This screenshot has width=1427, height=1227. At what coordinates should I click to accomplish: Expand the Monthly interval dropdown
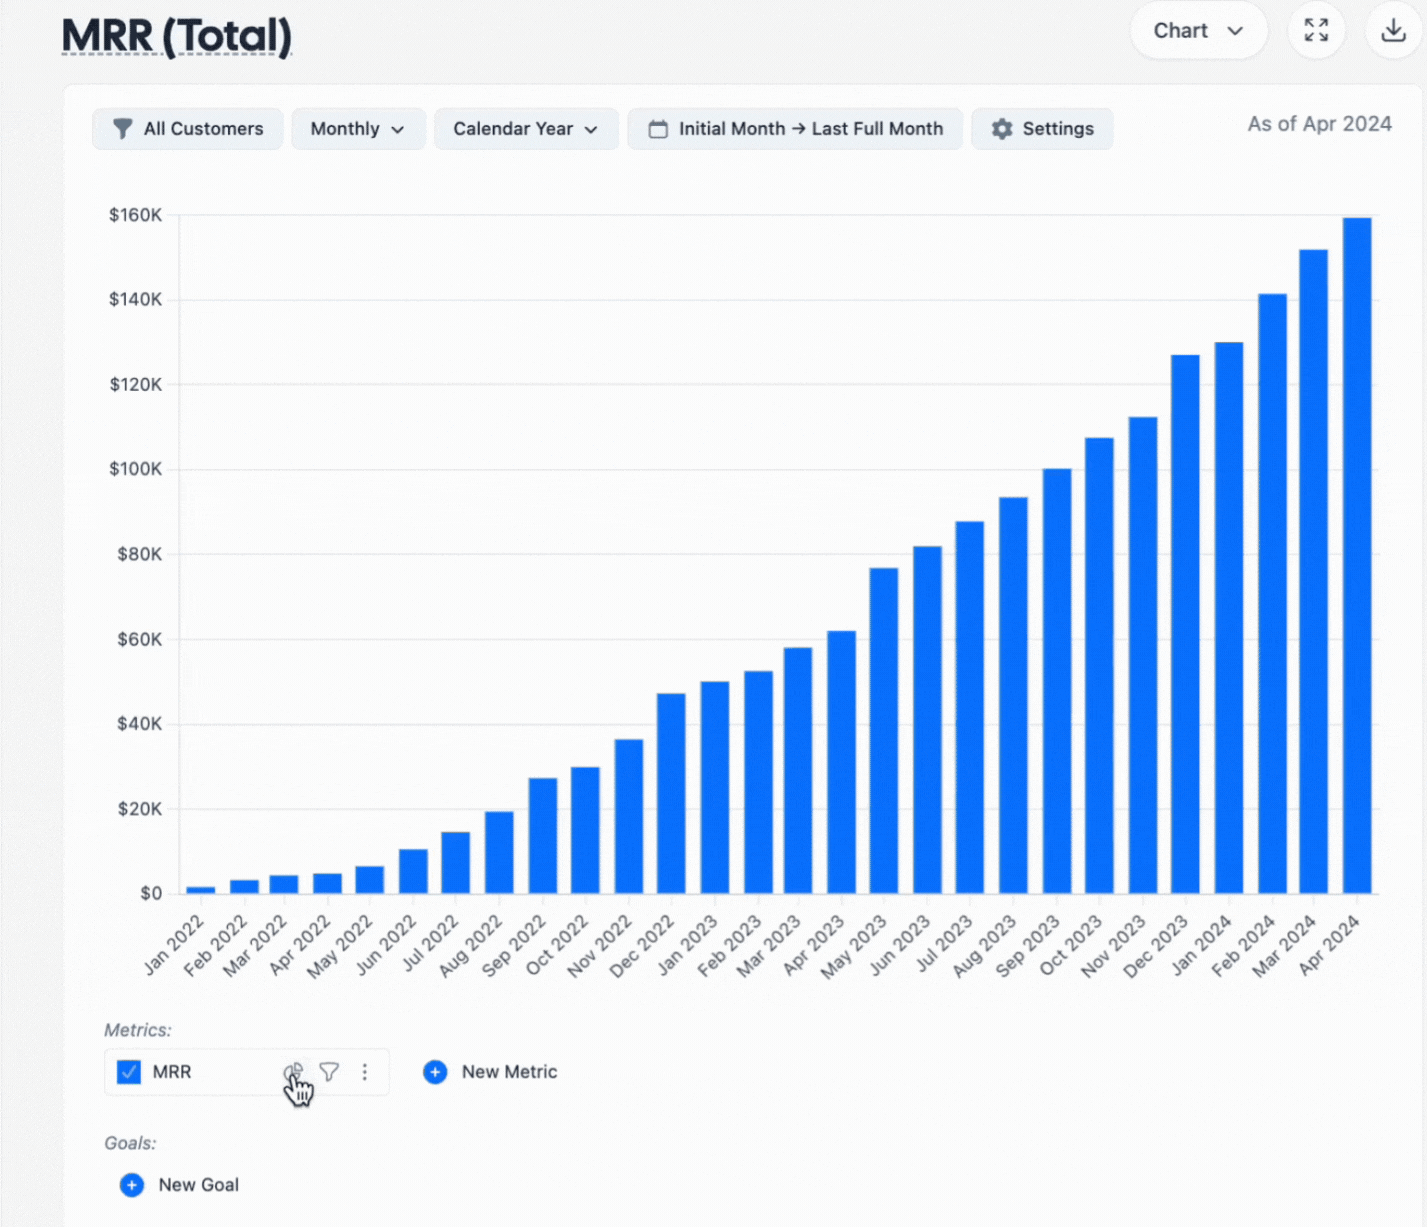coord(357,129)
